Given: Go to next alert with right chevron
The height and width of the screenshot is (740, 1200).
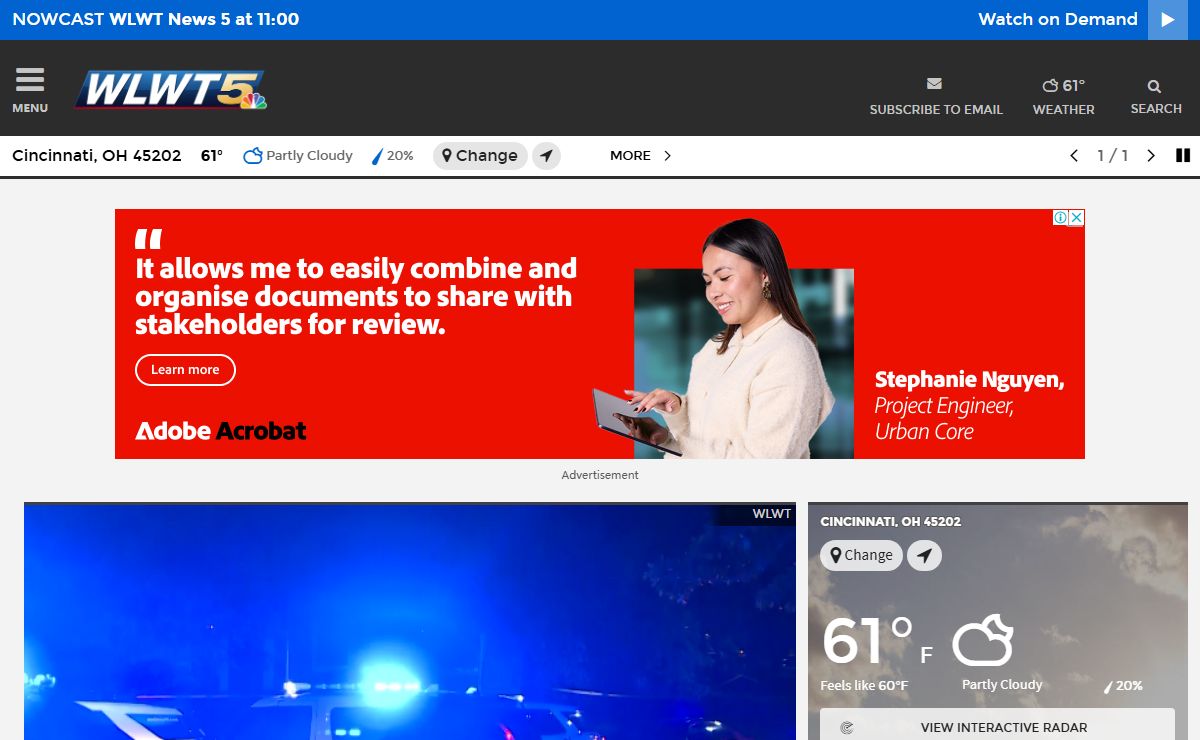Looking at the screenshot, I should pyautogui.click(x=1151, y=156).
